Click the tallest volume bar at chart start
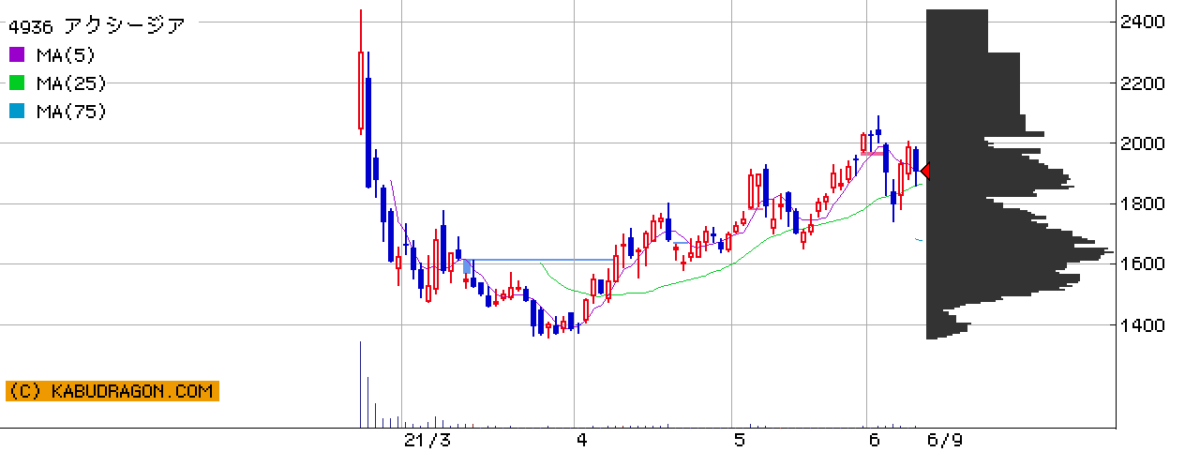The width and height of the screenshot is (1200, 452). tap(360, 384)
